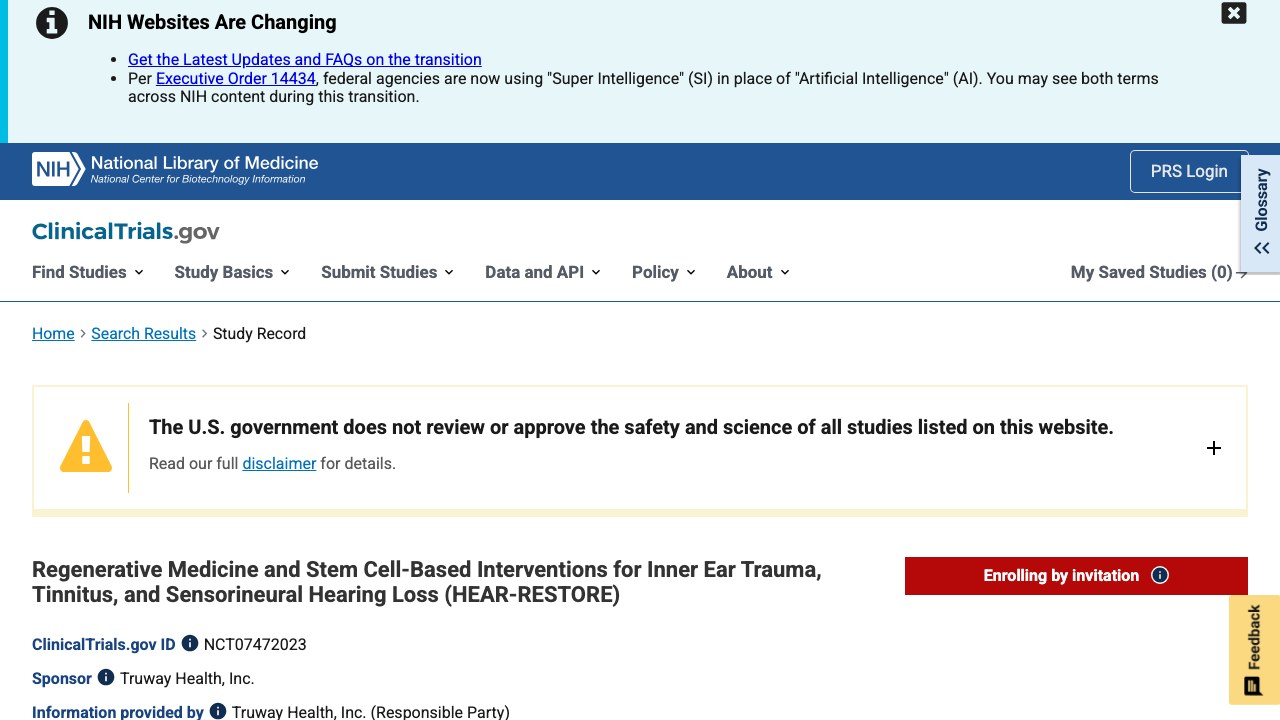
Task: Click the PRS Login button
Action: [x=1189, y=171]
